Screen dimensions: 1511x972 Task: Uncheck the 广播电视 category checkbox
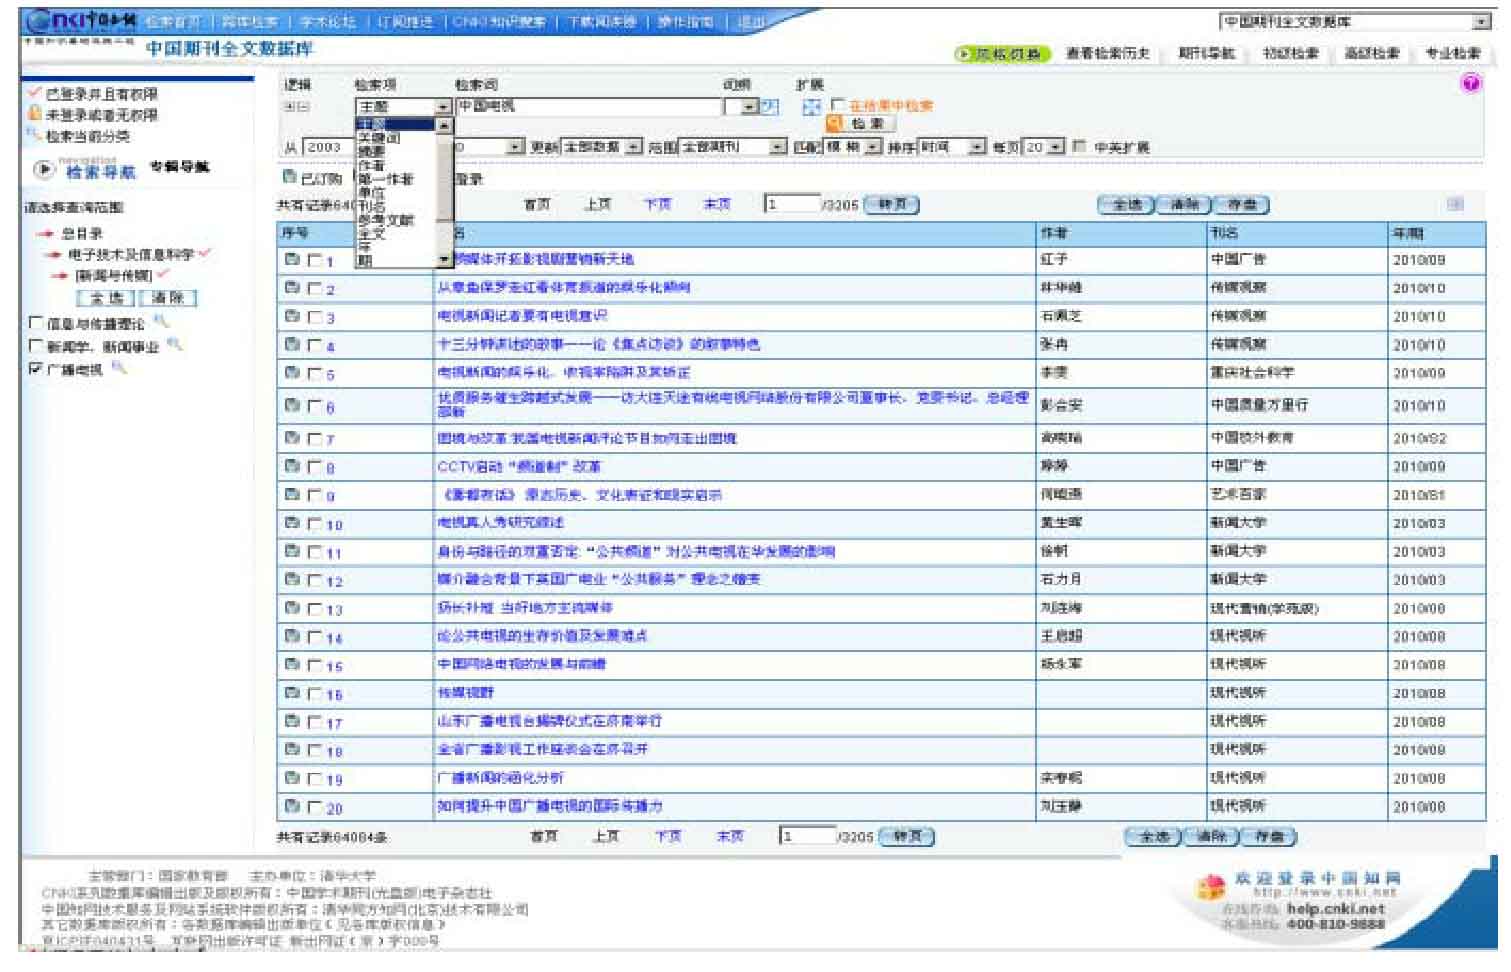click(36, 369)
